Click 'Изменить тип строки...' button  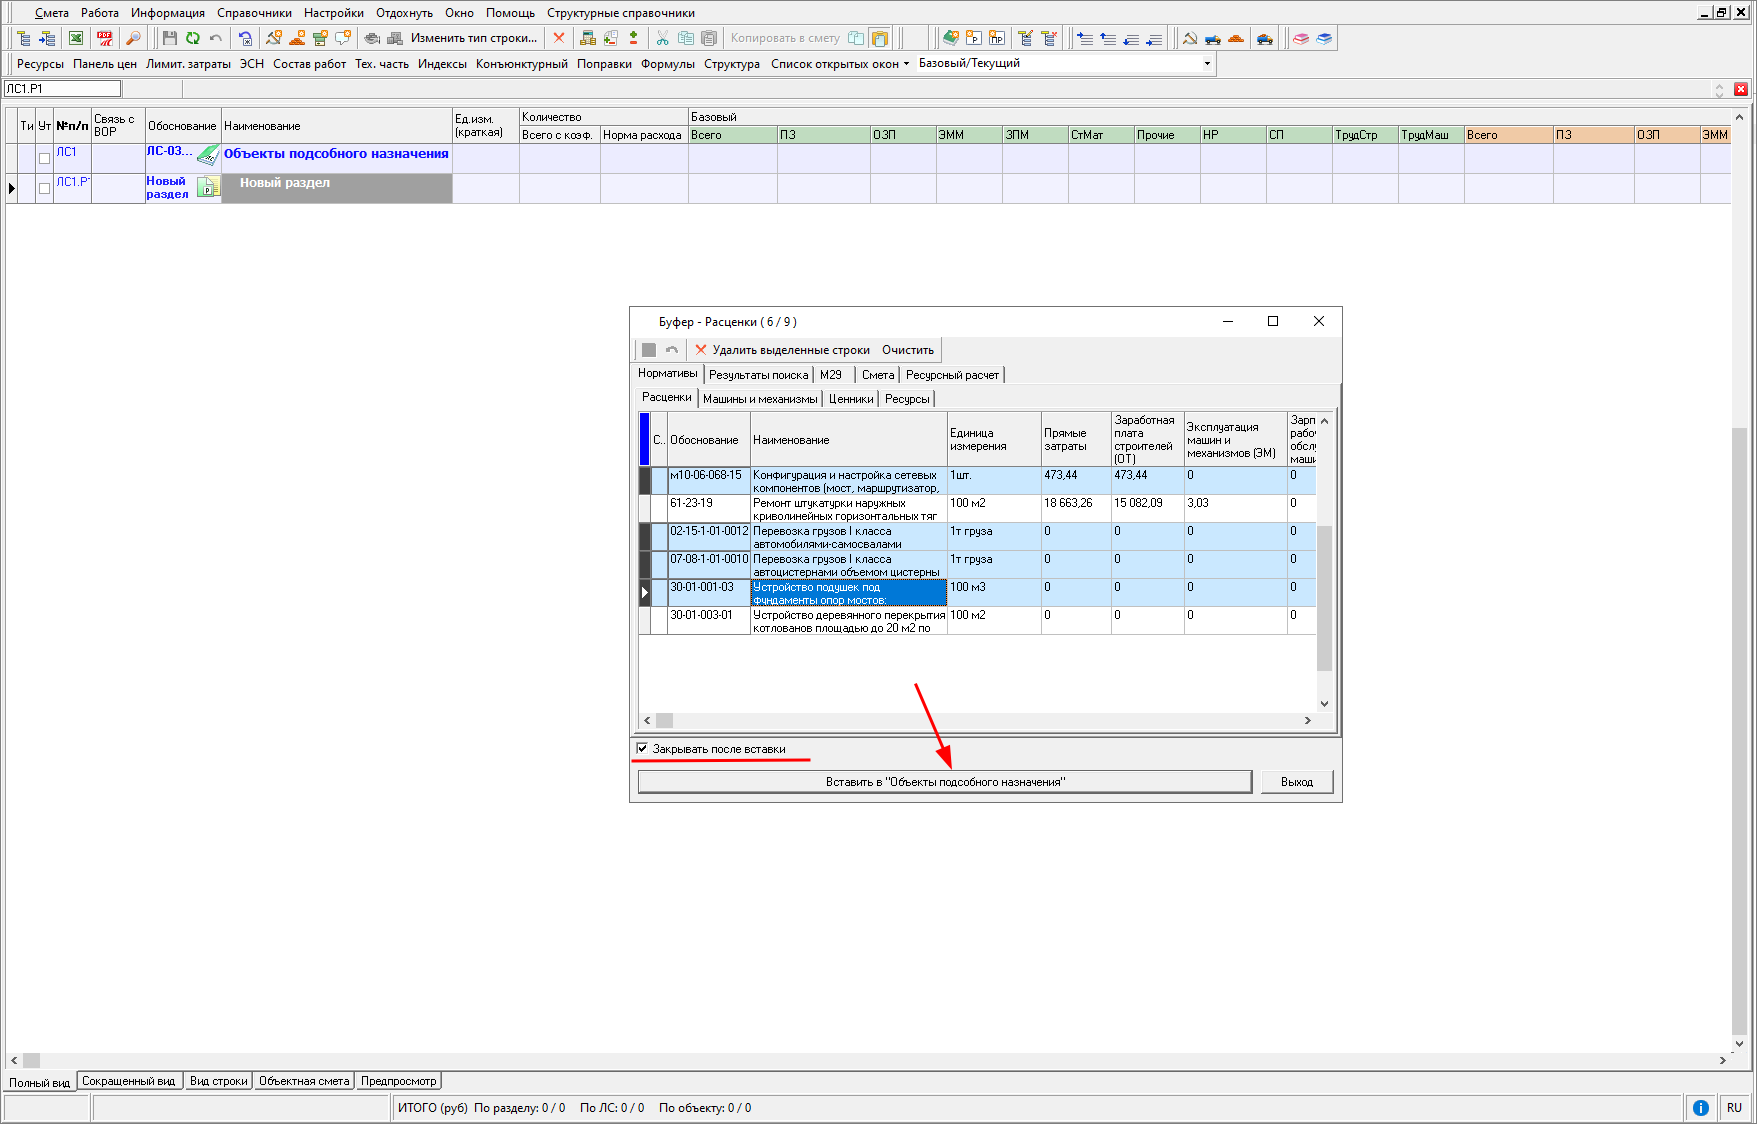point(474,38)
